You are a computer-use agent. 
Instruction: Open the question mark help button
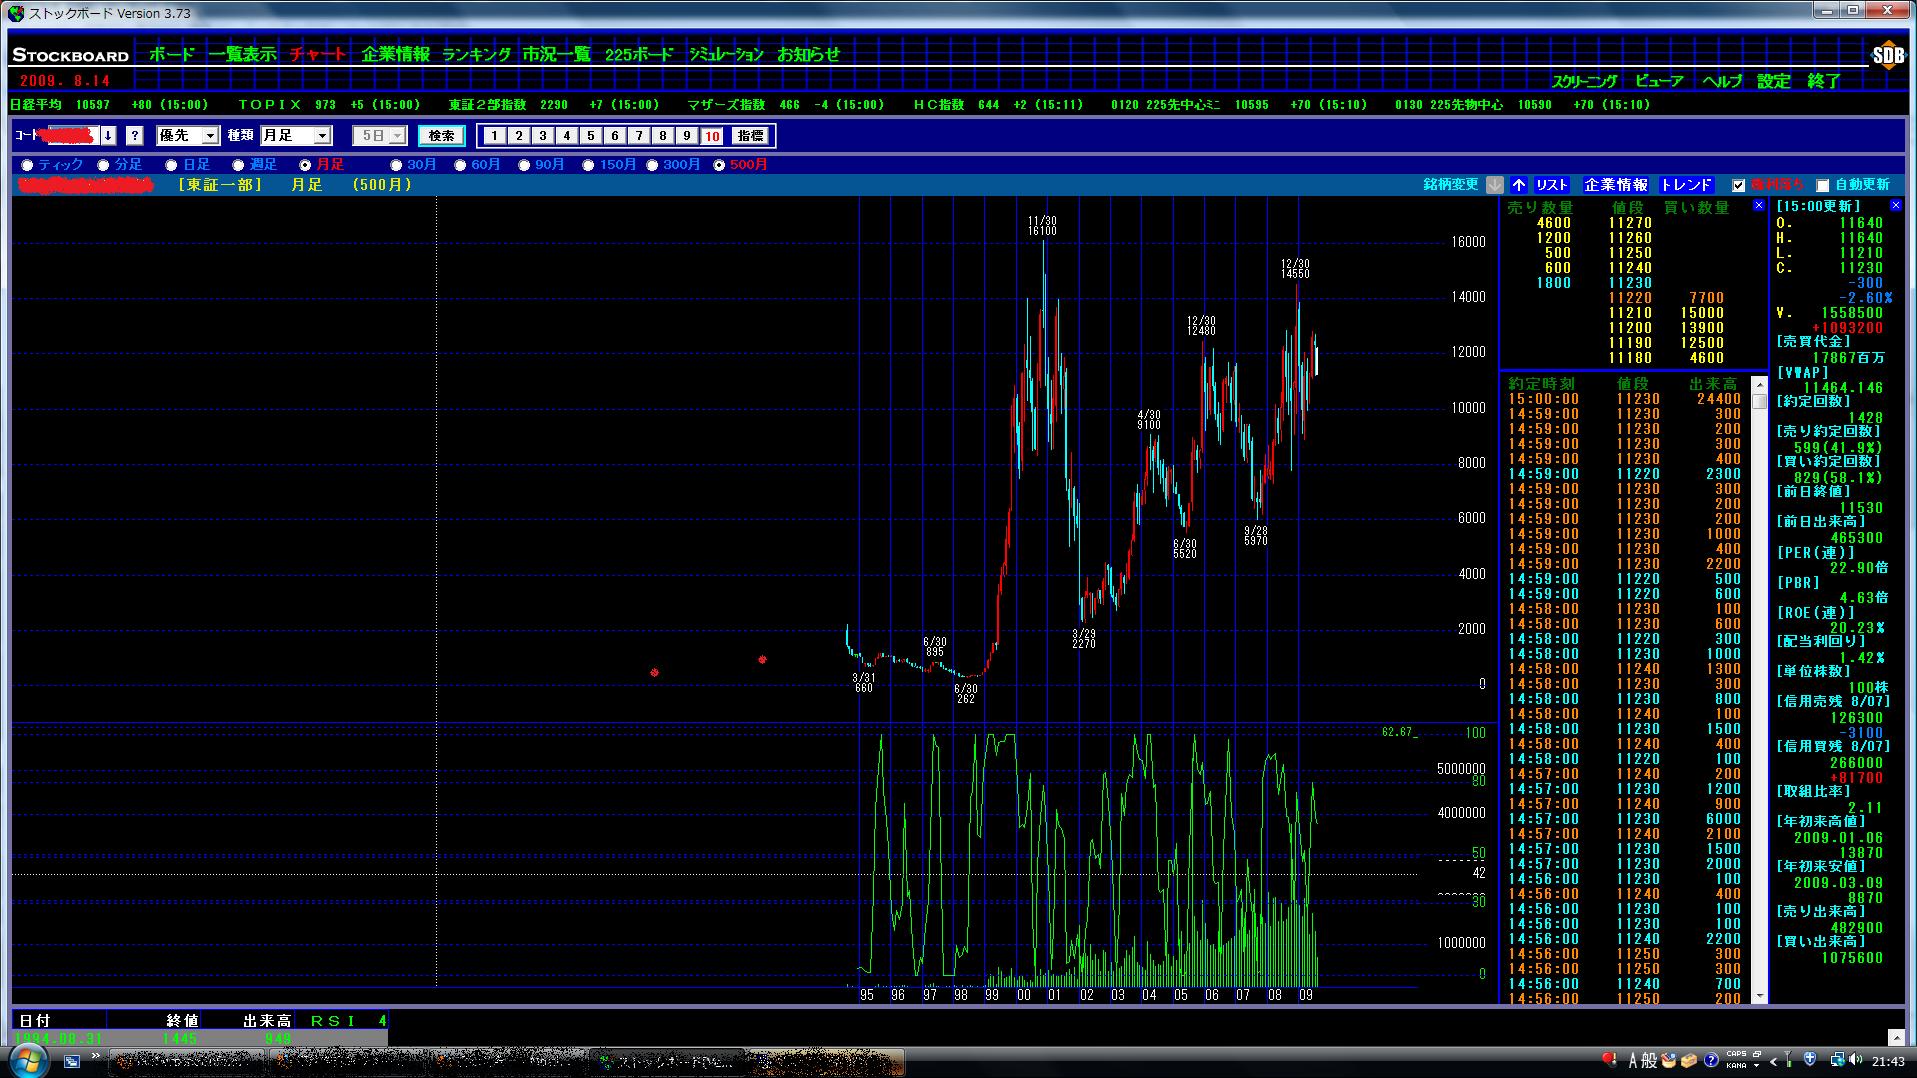tap(135, 136)
